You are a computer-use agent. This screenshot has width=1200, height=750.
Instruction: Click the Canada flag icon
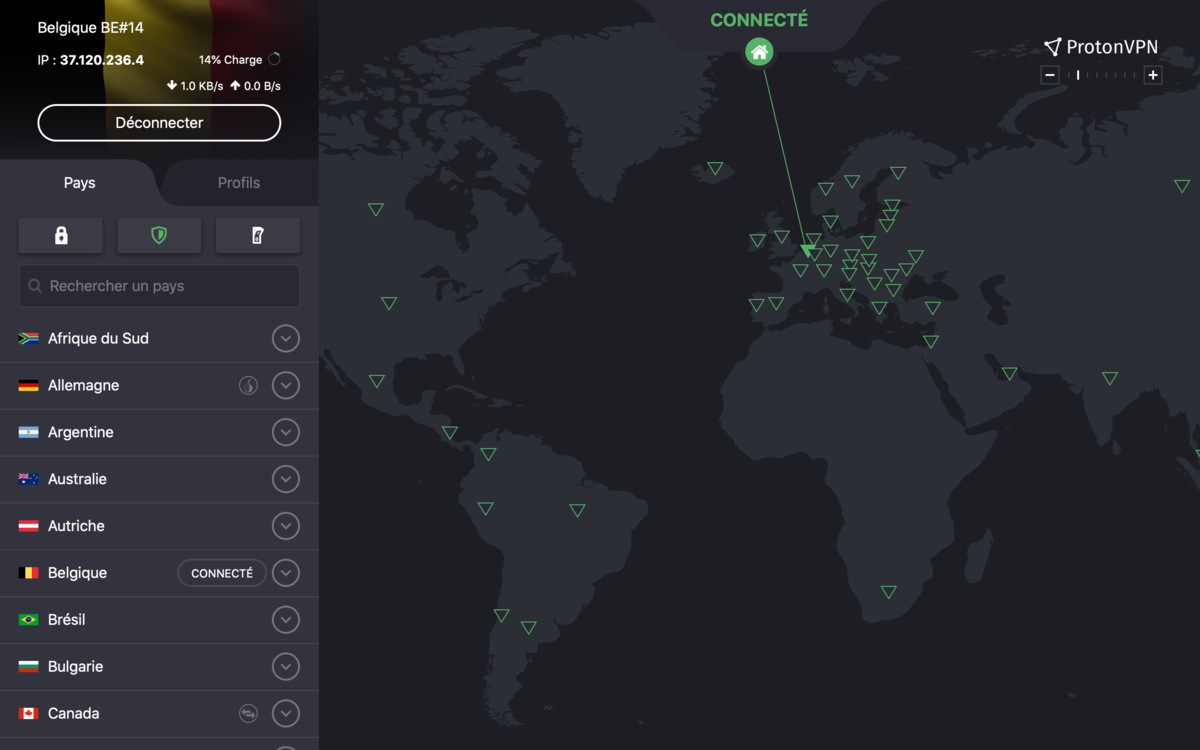[x=29, y=714]
